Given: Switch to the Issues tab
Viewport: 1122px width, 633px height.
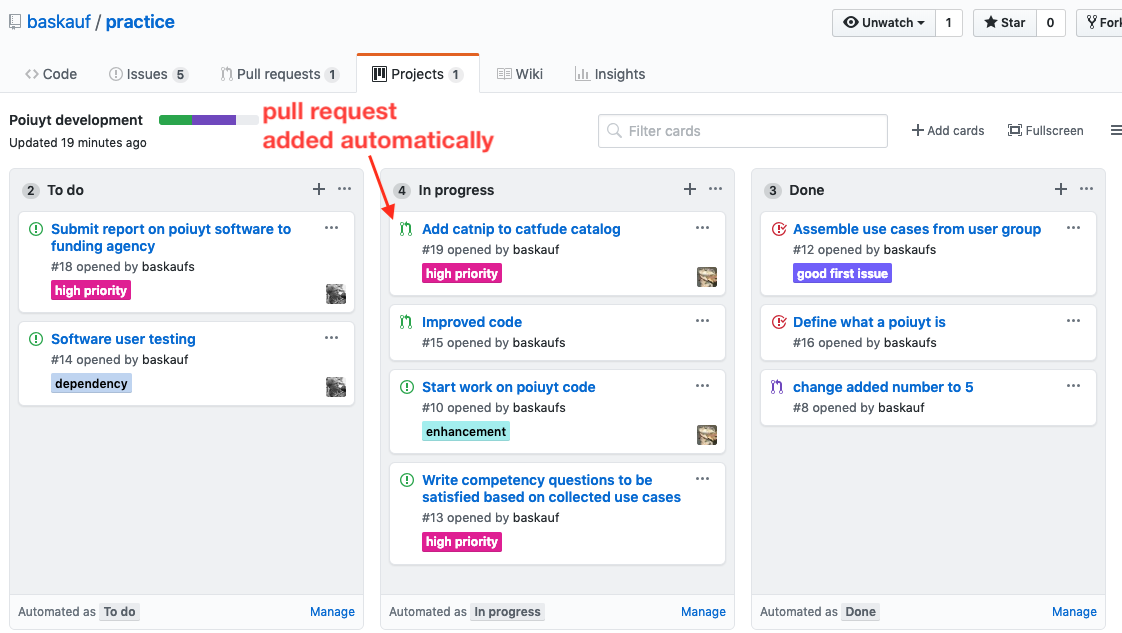Looking at the screenshot, I should coord(148,74).
